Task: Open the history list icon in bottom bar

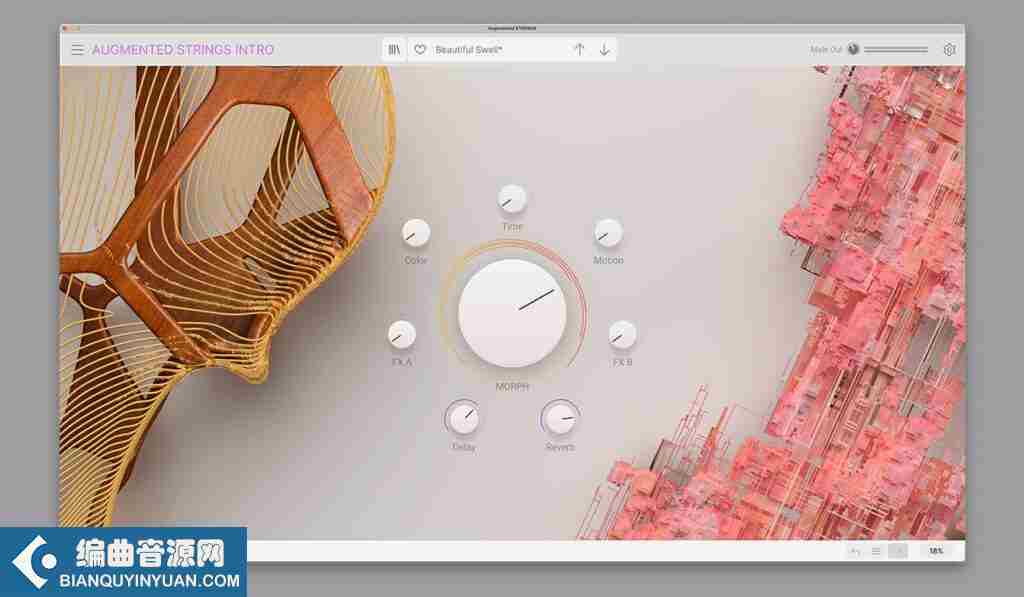Action: [876, 551]
